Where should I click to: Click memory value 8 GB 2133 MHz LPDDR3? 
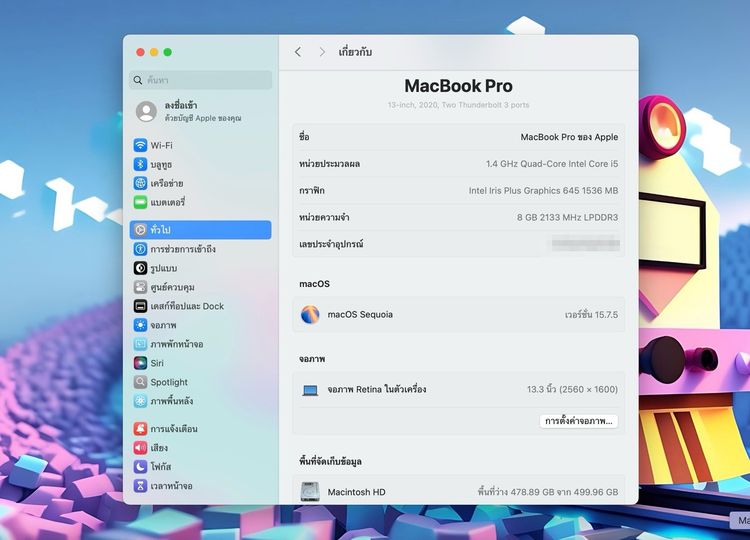click(x=567, y=217)
